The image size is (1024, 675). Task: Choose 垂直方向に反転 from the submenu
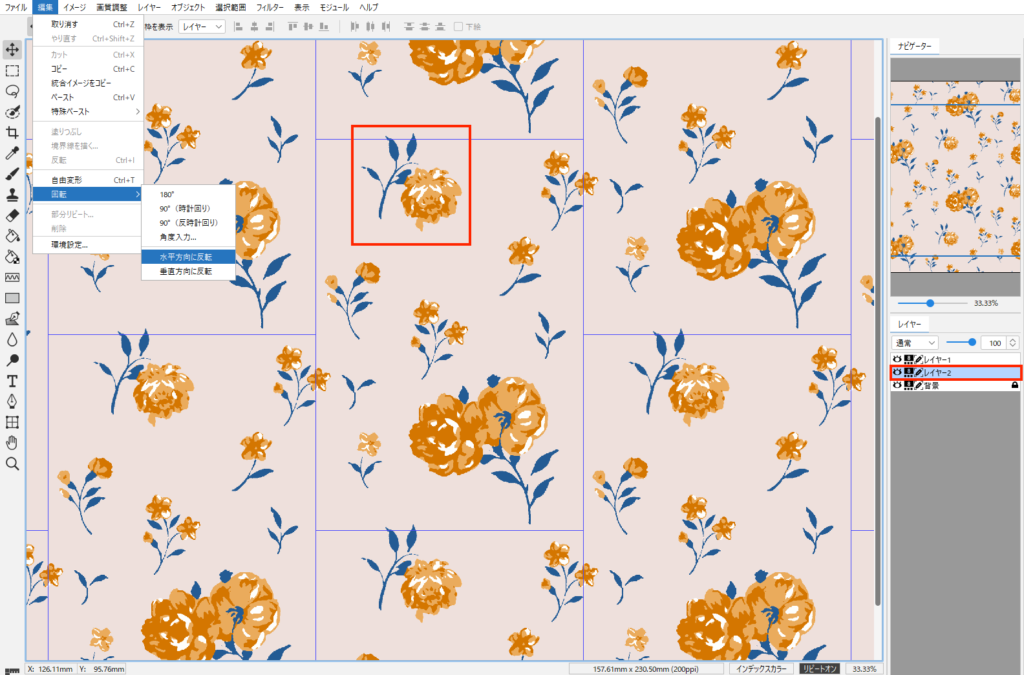coord(189,272)
